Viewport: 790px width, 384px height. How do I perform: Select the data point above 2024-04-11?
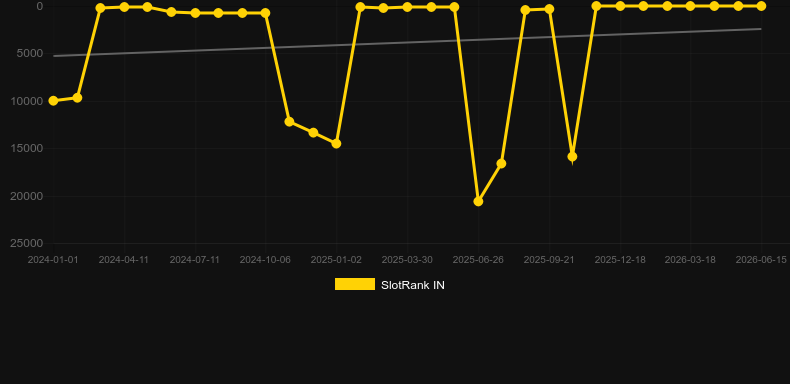[x=124, y=7]
